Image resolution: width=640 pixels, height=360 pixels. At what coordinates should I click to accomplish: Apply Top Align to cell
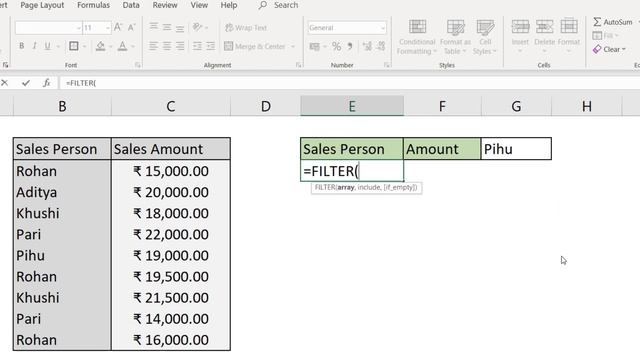click(x=153, y=27)
